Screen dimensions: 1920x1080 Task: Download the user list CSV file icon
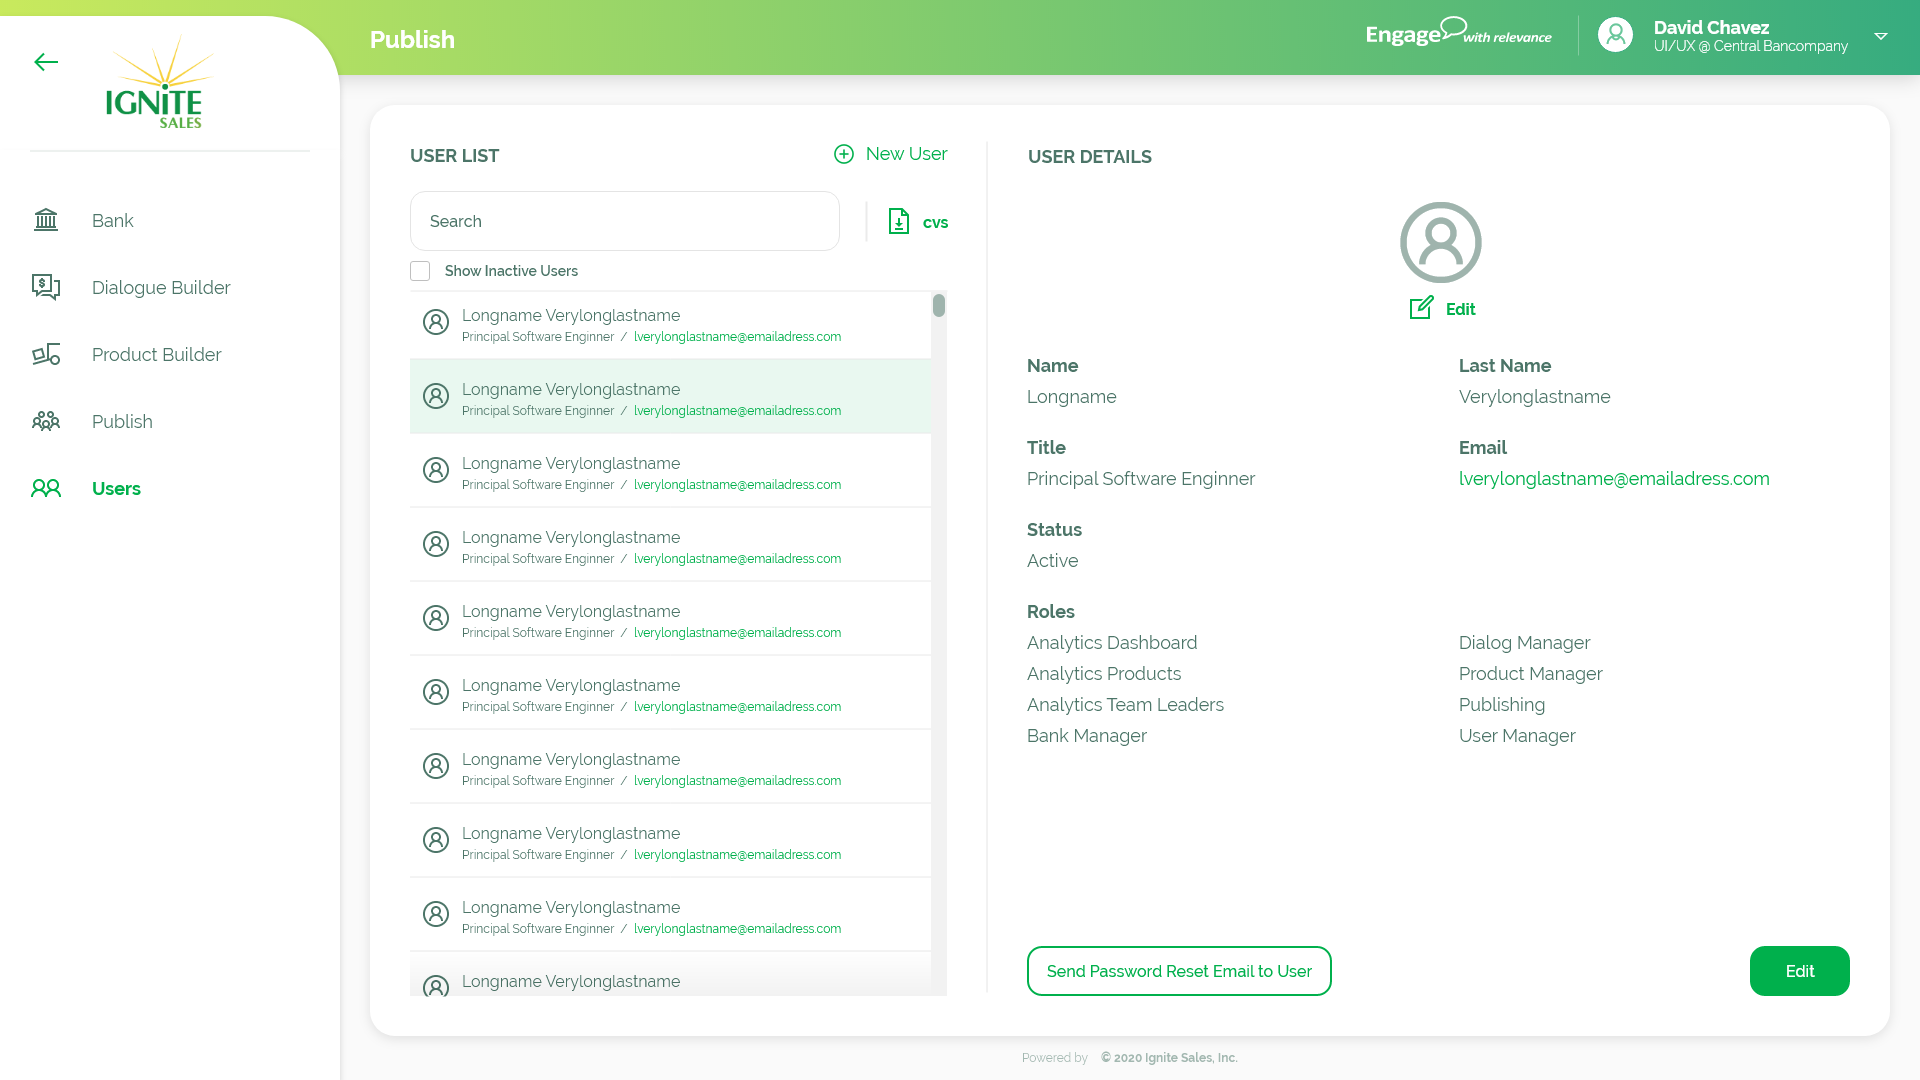(x=899, y=221)
